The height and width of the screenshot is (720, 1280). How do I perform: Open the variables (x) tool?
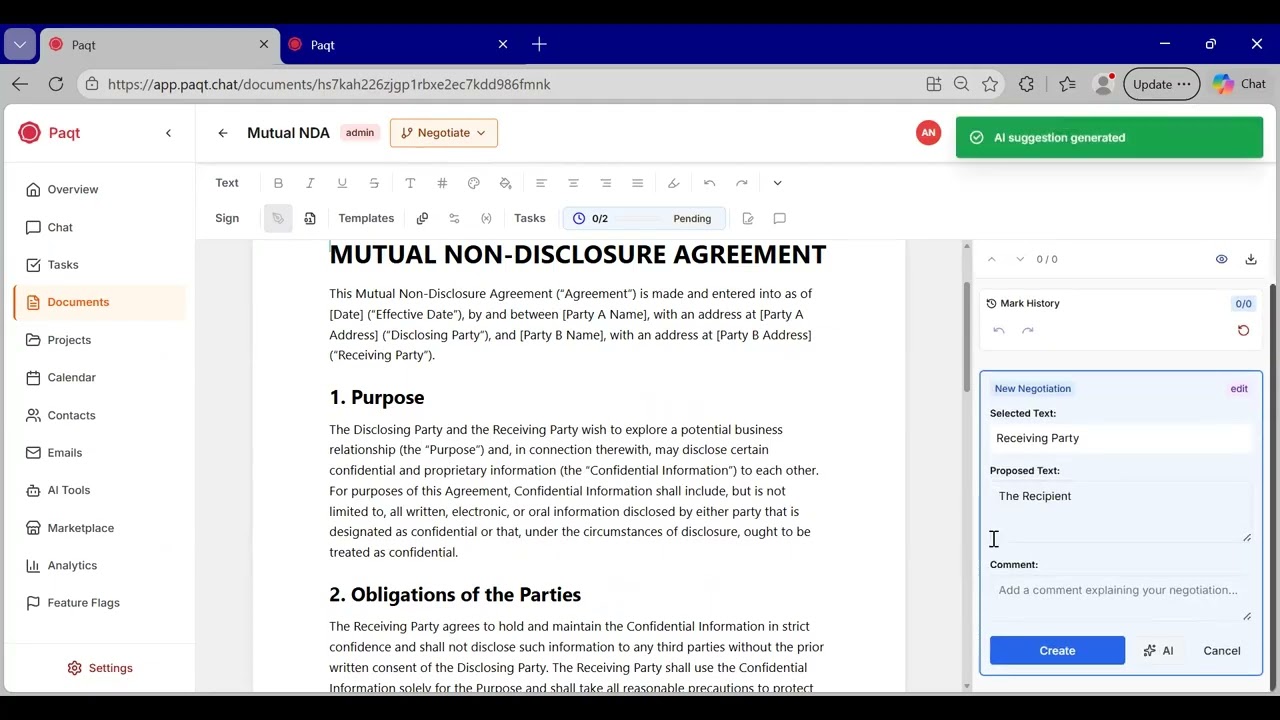coord(486,218)
